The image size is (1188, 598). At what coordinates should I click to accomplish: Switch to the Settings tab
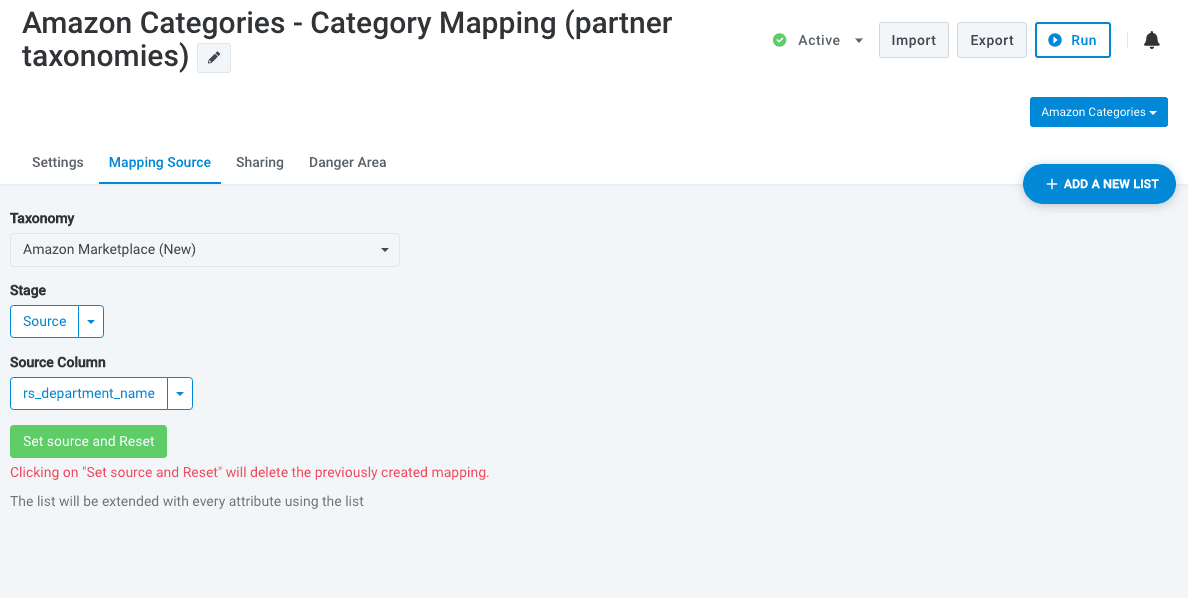(58, 162)
